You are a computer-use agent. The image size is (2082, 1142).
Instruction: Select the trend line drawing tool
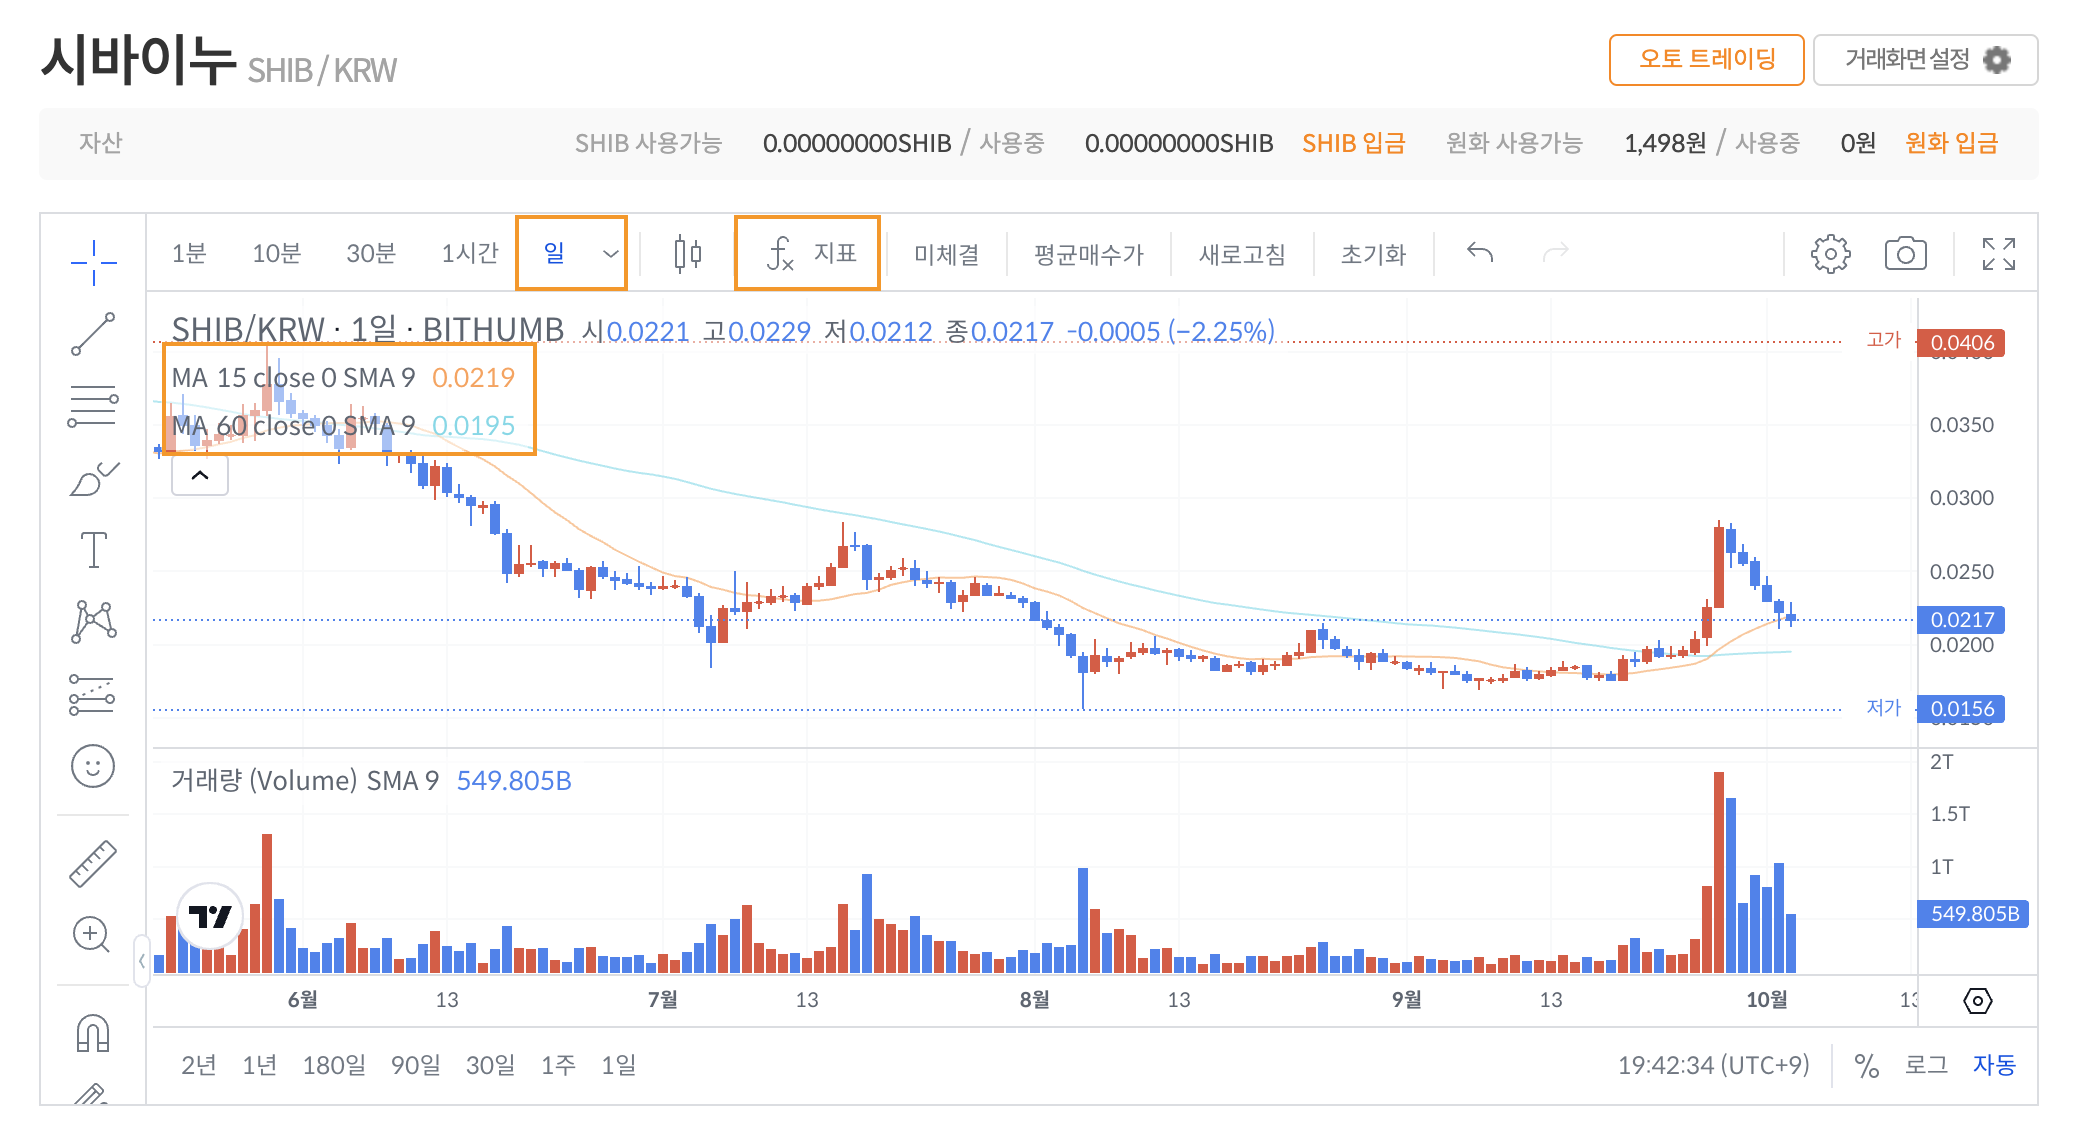[x=93, y=334]
